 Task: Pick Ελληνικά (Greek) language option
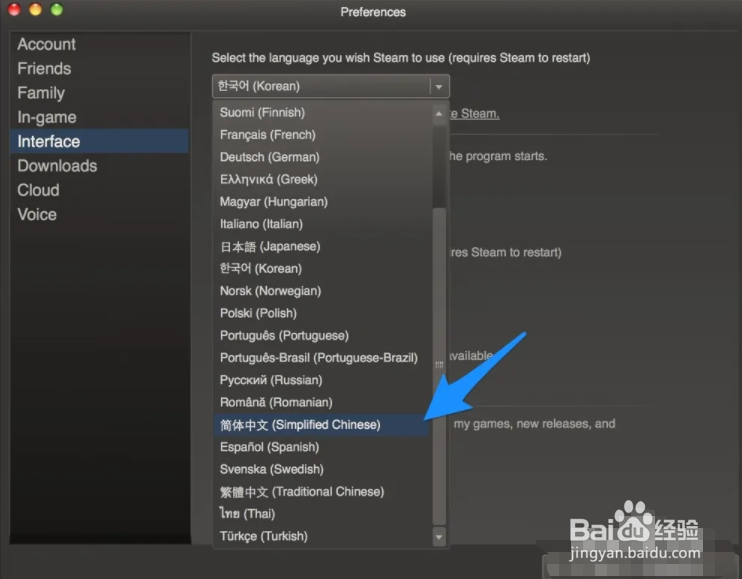[322, 179]
